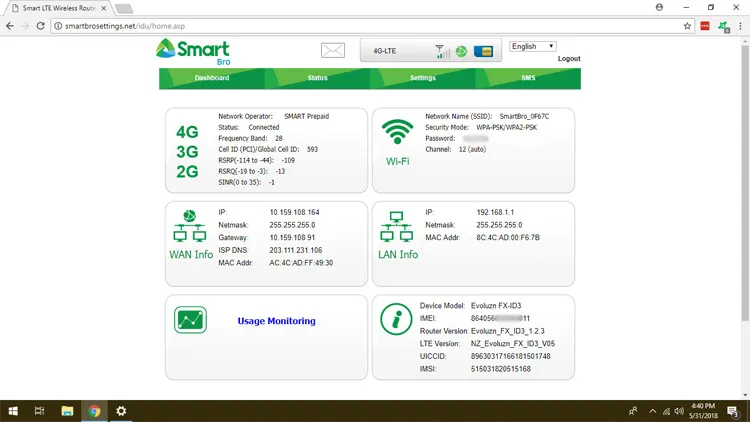Show hidden tray icons chevron
The width and height of the screenshot is (750, 422).
pyautogui.click(x=652, y=411)
